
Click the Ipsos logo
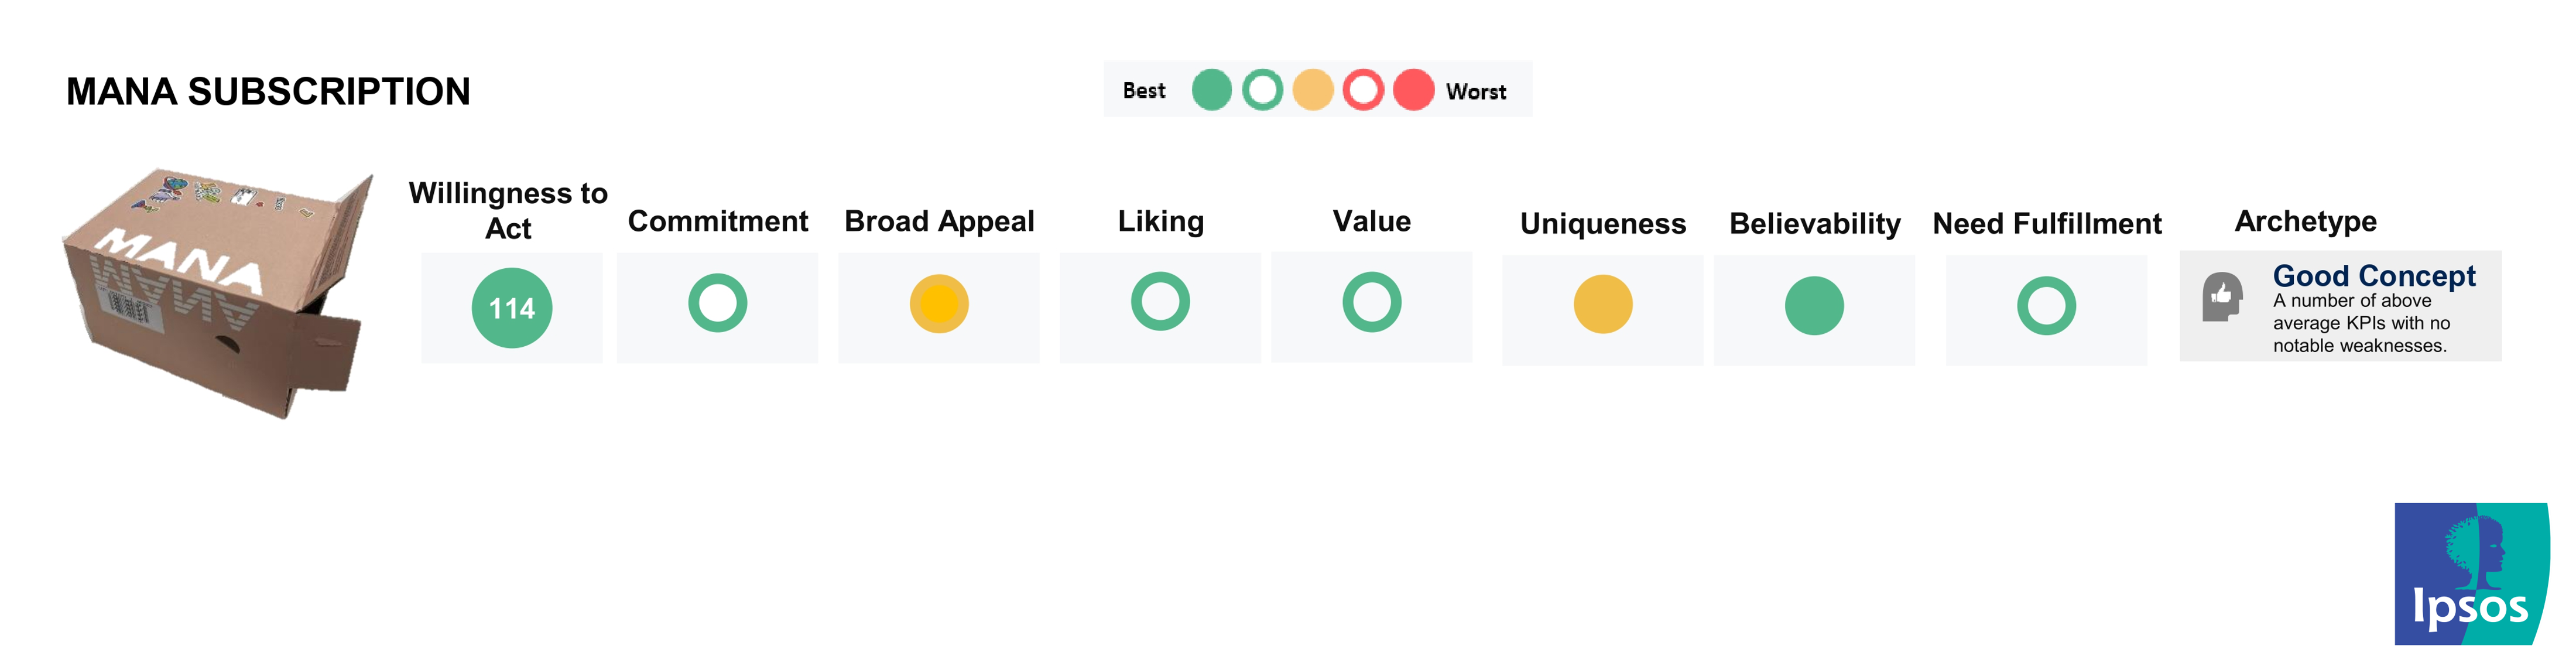coord(2470,574)
